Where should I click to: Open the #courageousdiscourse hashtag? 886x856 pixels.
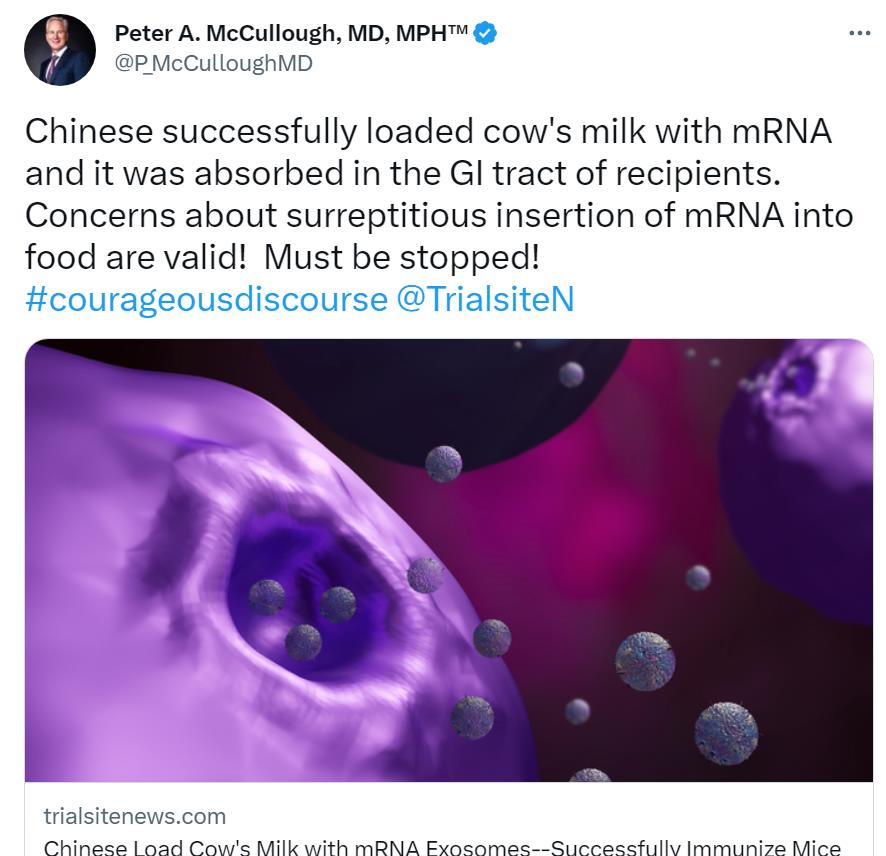[206, 299]
